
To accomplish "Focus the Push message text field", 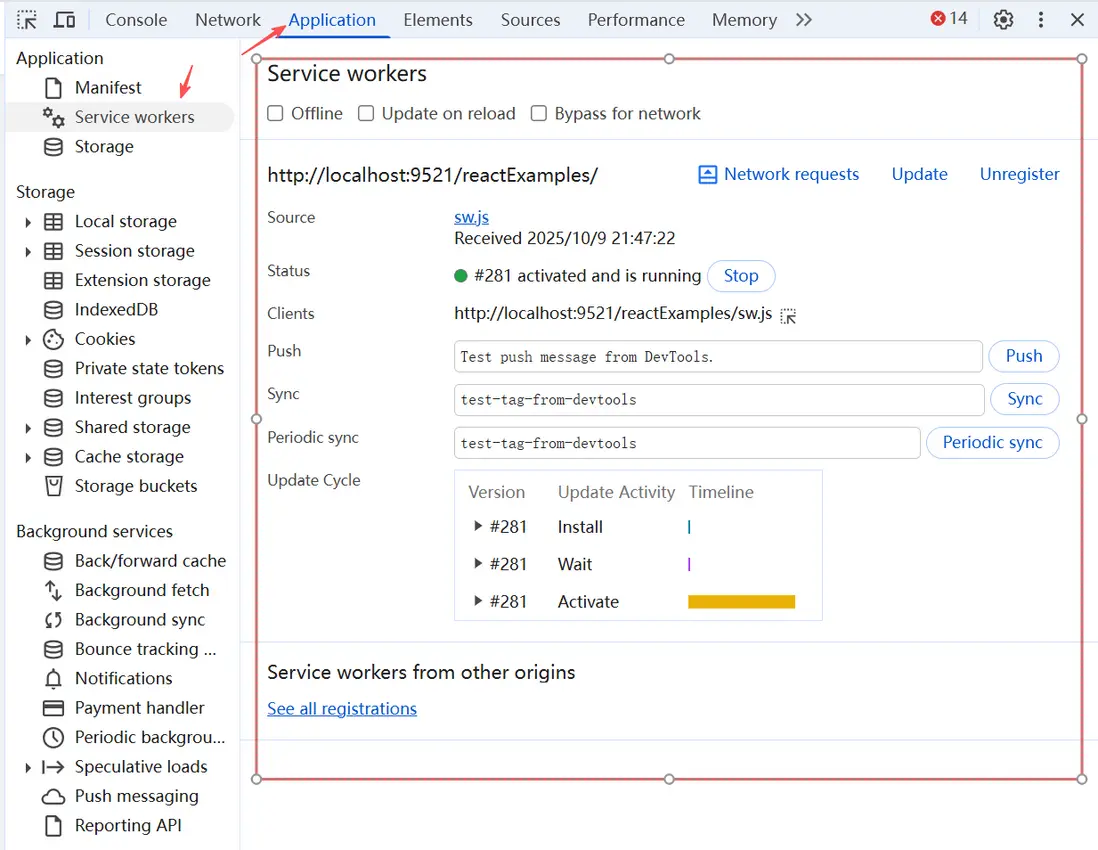I will coord(717,357).
